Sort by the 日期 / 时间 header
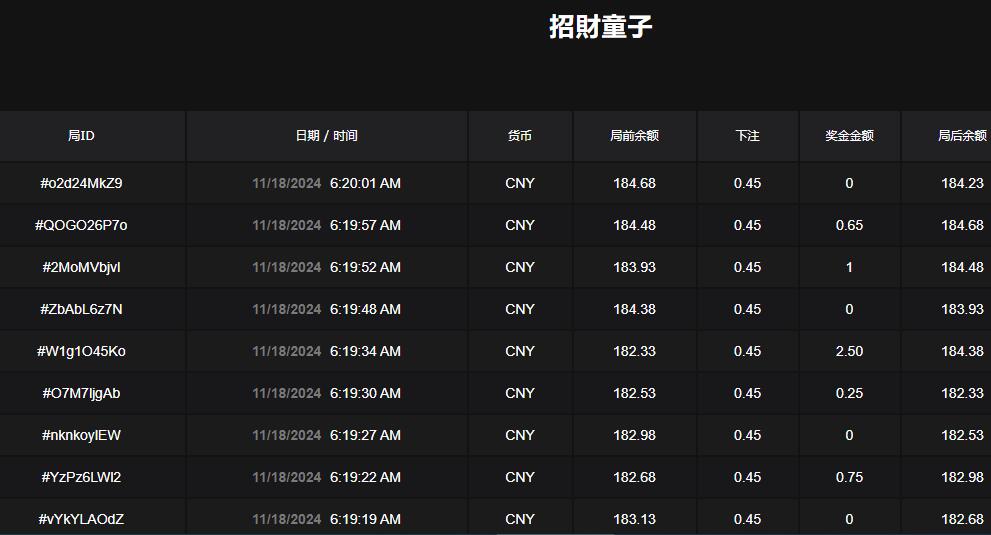991x535 pixels. point(326,136)
